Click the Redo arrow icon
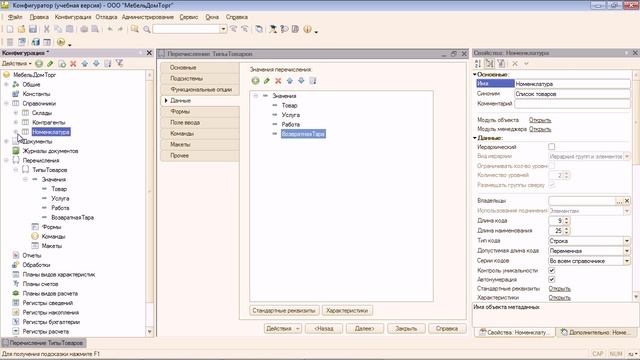This screenshot has height=360, width=640. (x=120, y=29)
